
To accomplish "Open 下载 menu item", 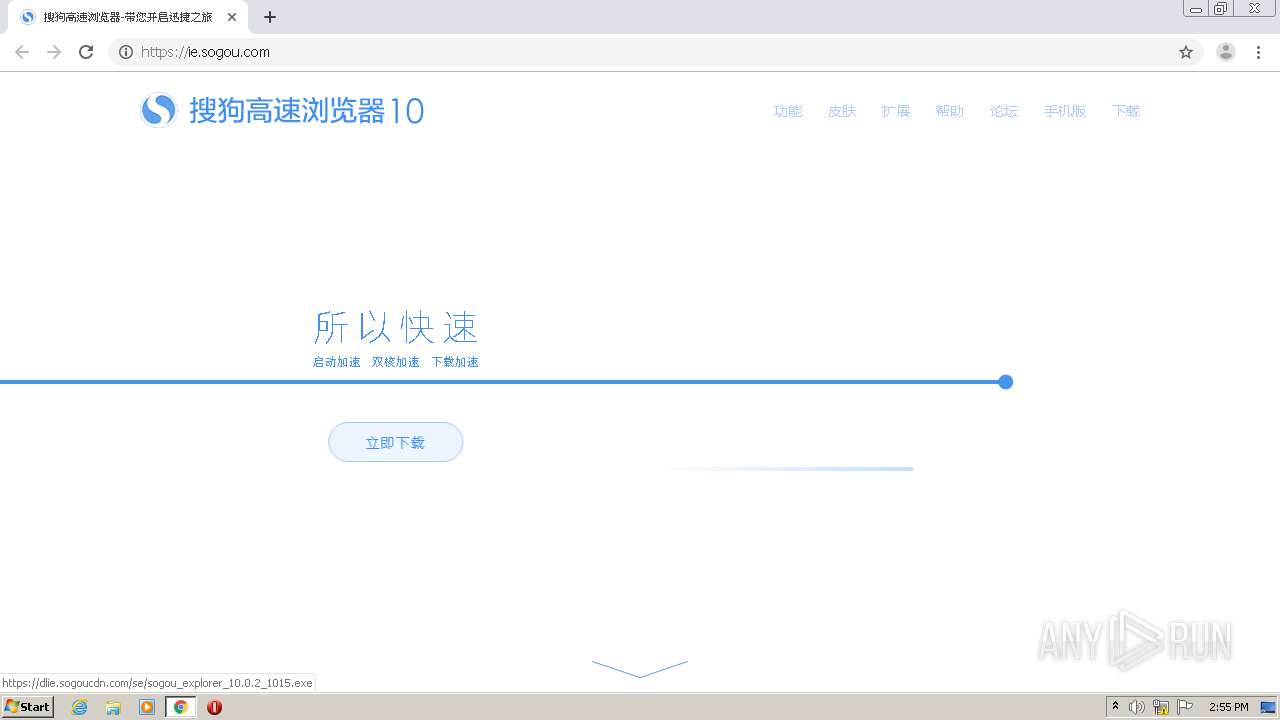I will click(1126, 111).
